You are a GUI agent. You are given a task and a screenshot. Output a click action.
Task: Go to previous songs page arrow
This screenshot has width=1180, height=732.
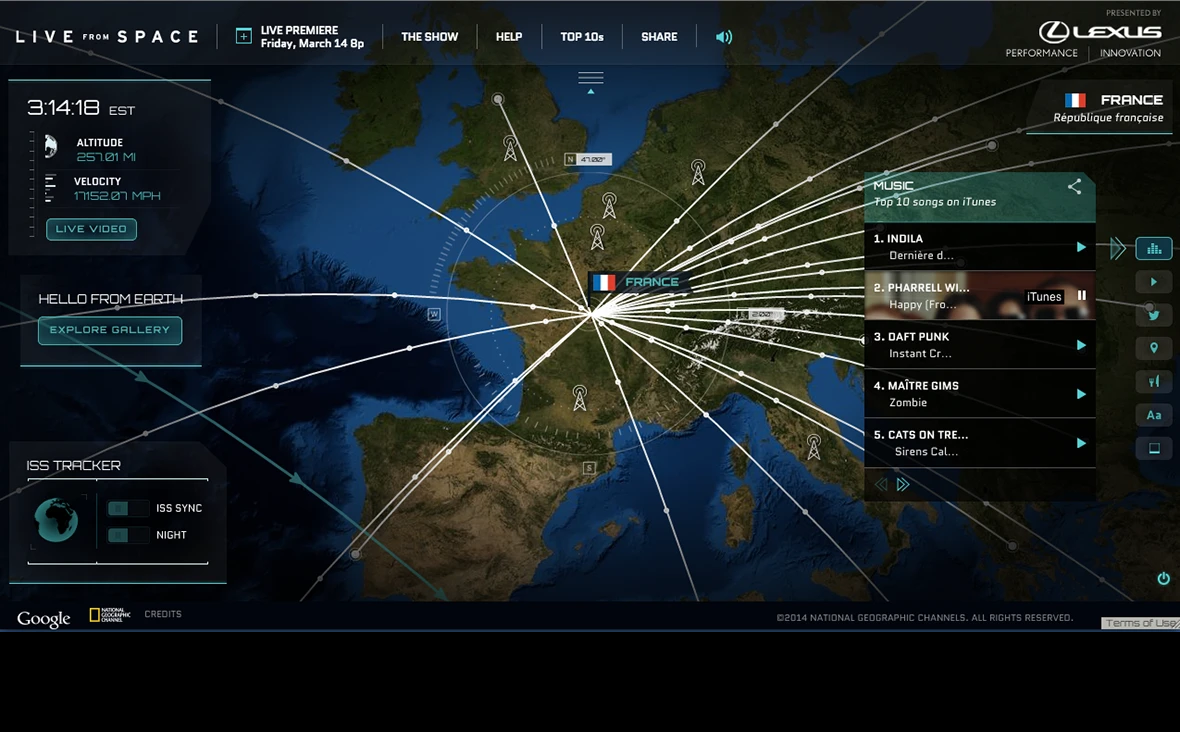click(x=881, y=484)
